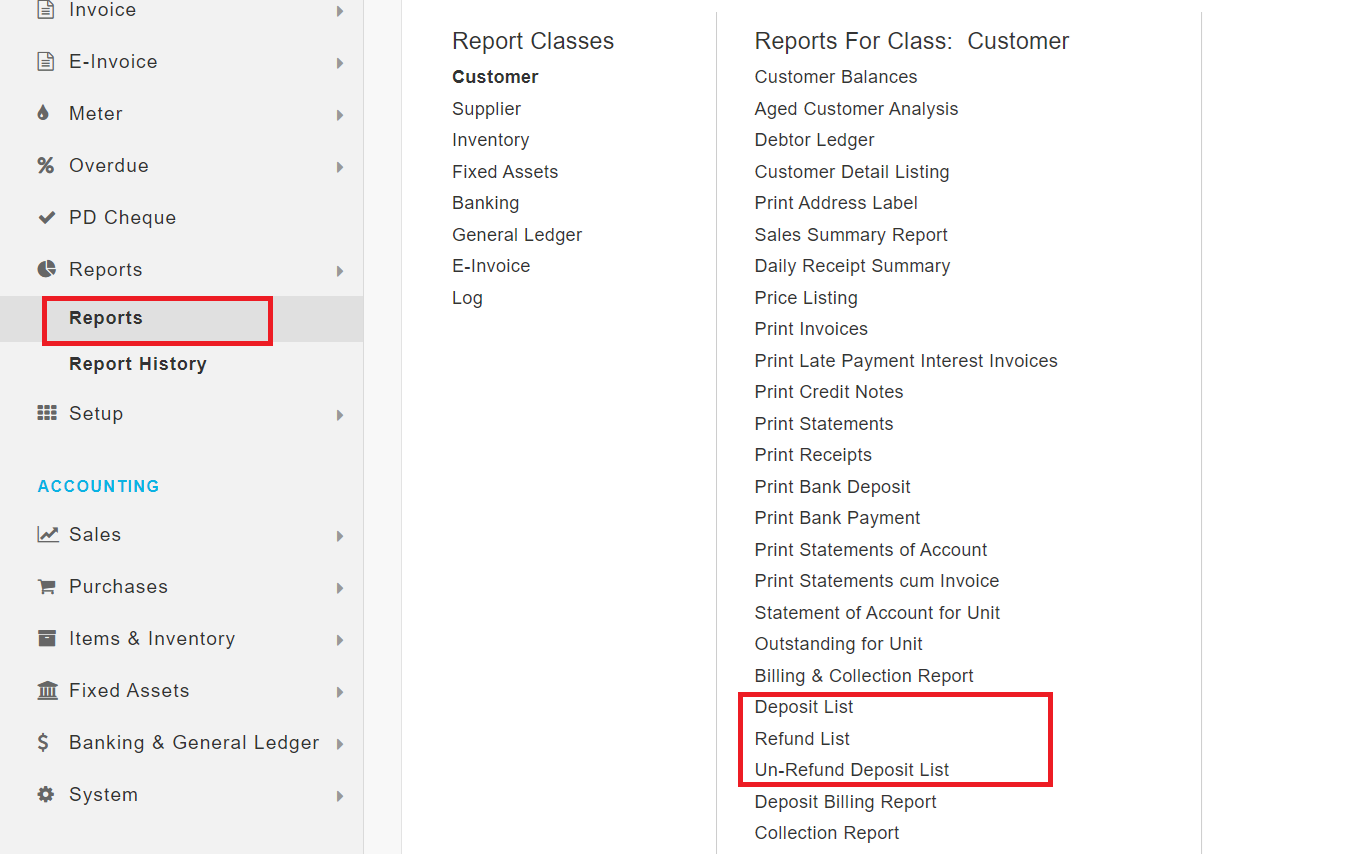Click the Meter droplet icon in sidebar

[43, 114]
